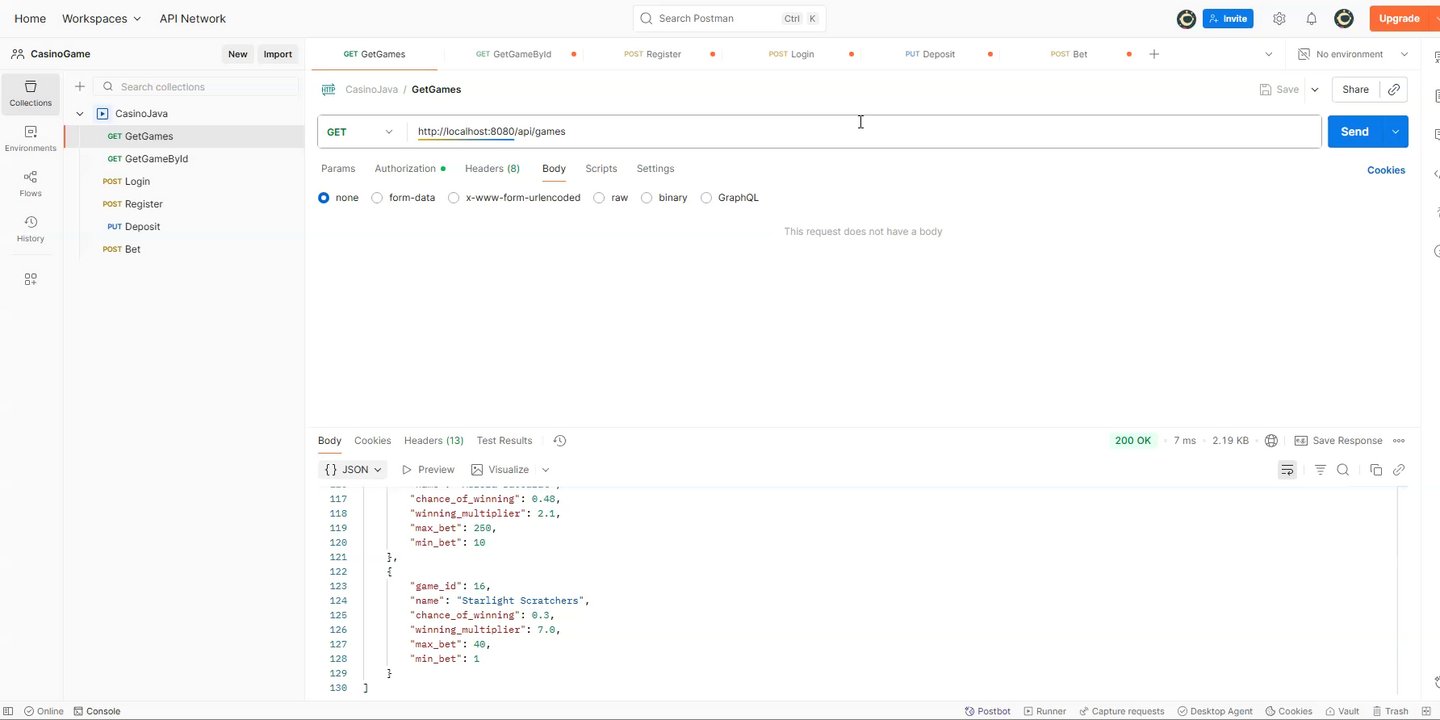Screen dimensions: 1440x720
Task: Switch to the Scripts tab
Action: click(601, 169)
